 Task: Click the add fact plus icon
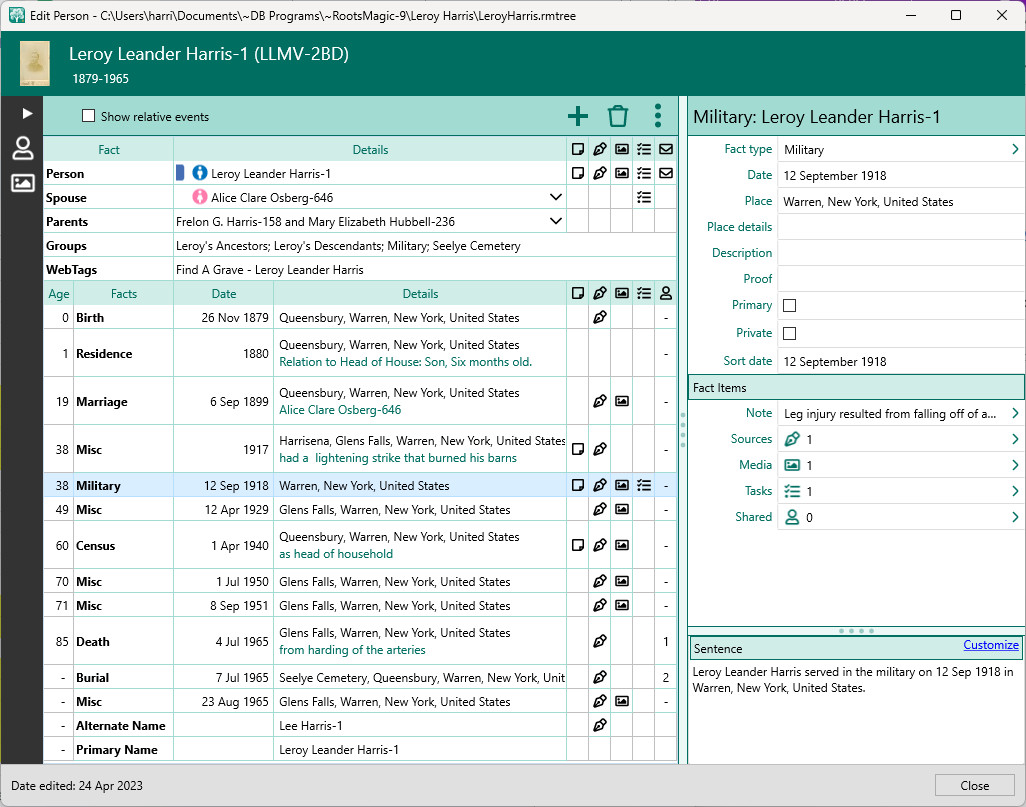578,116
